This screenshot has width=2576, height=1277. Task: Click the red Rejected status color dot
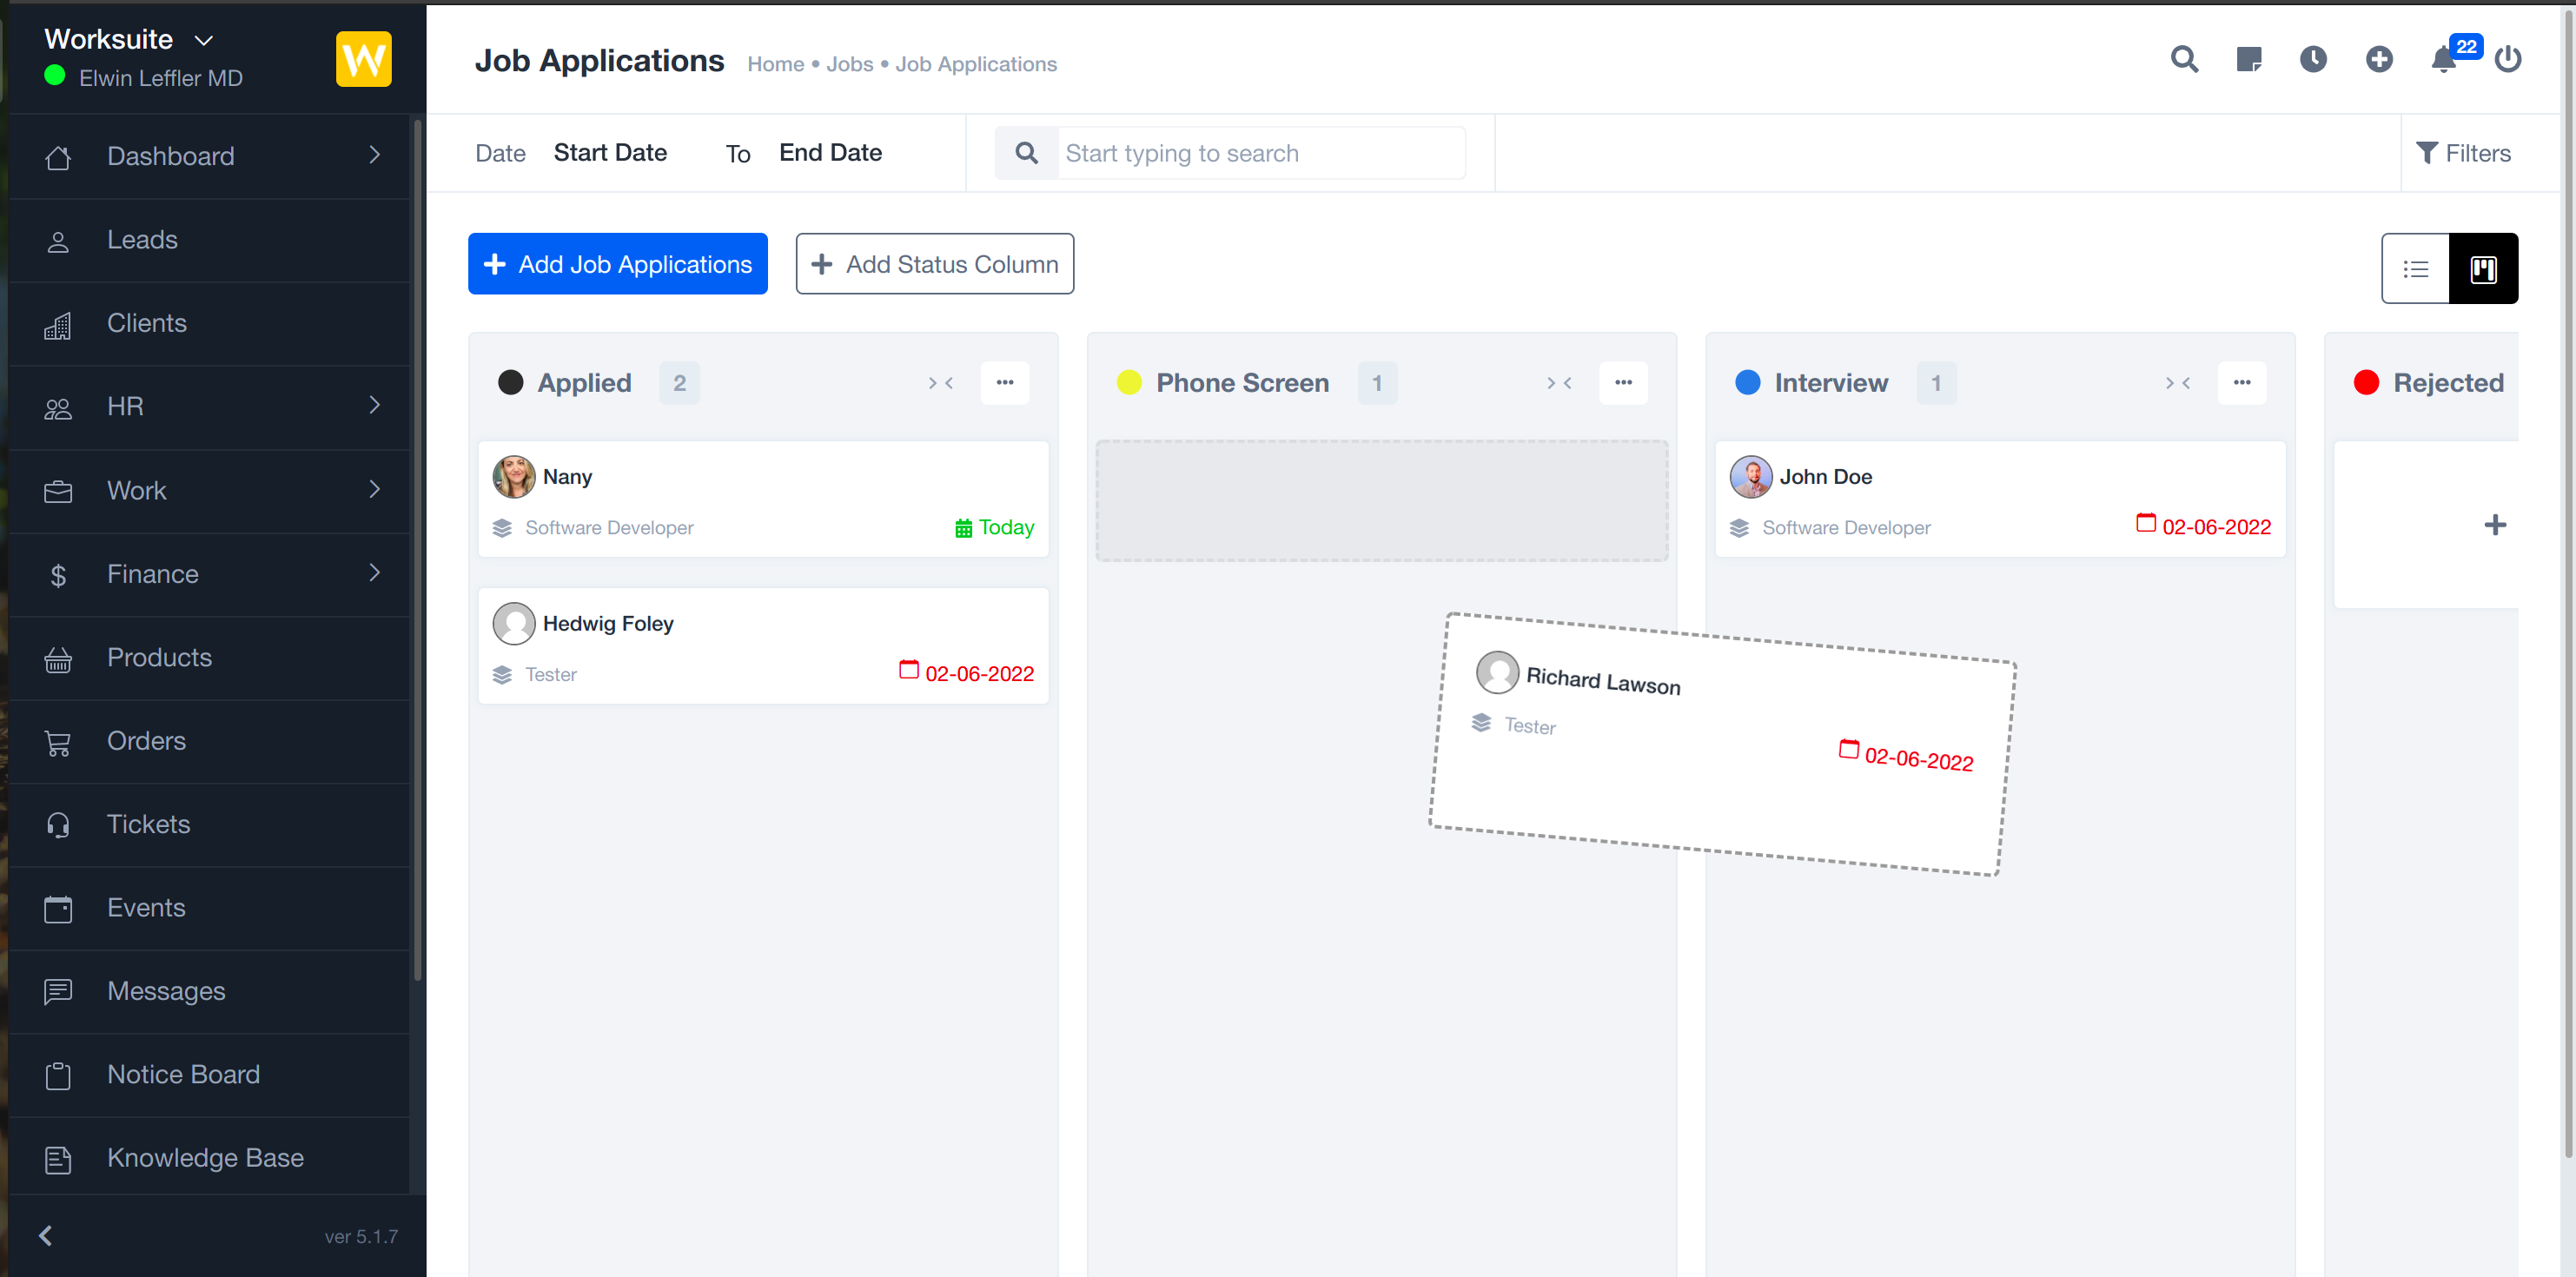coord(2366,383)
